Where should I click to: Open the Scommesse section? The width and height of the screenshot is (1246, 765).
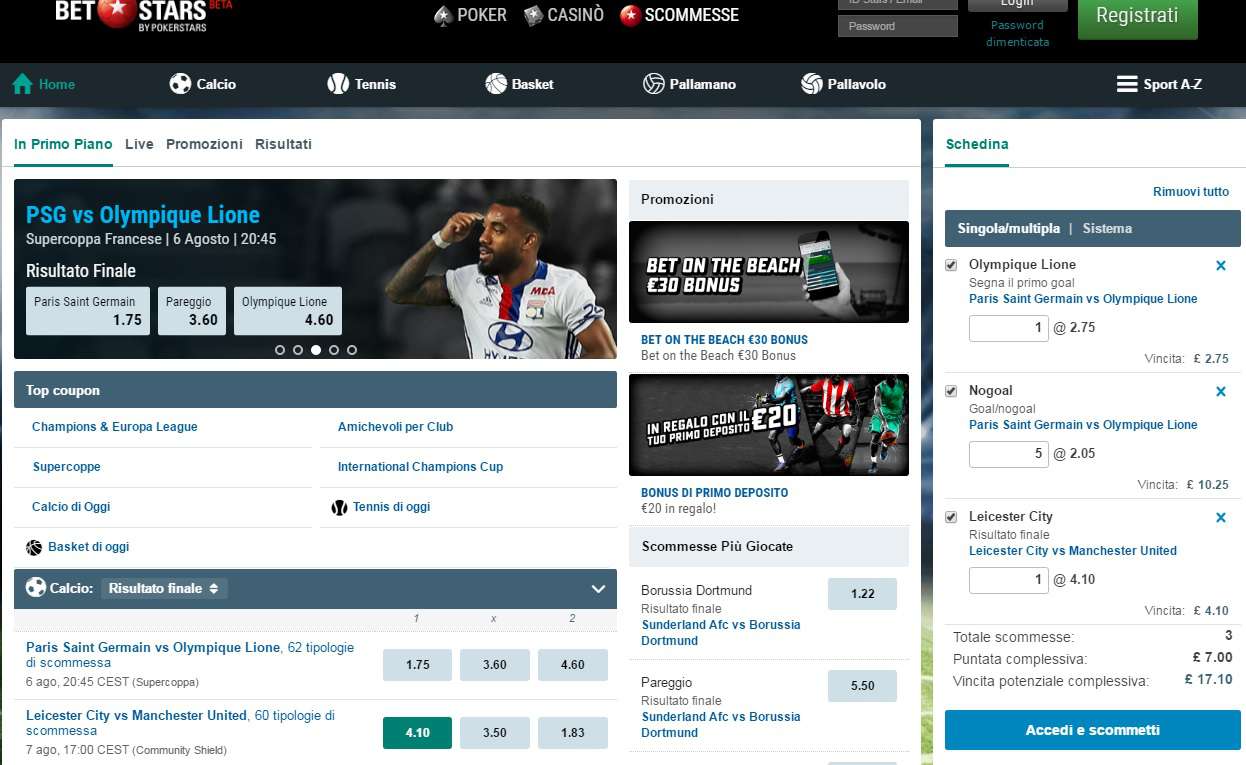tap(680, 15)
